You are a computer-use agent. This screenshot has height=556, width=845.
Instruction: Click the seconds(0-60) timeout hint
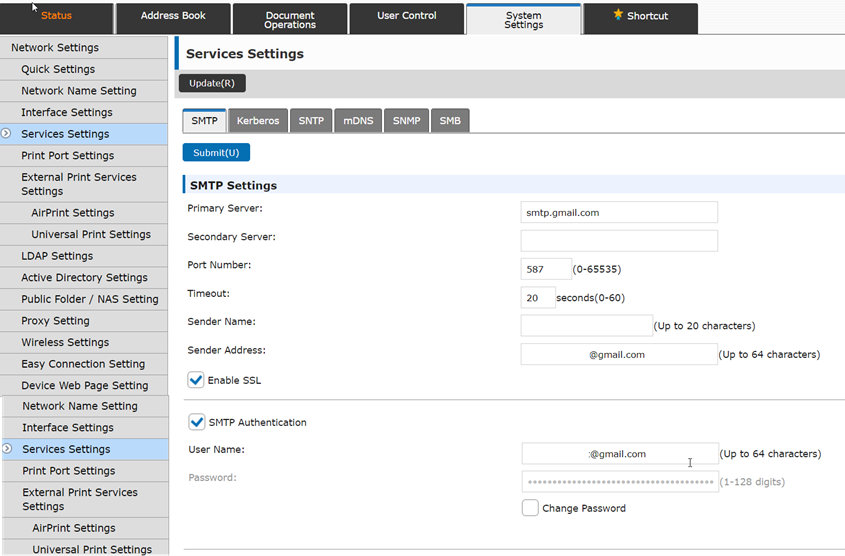590,297
